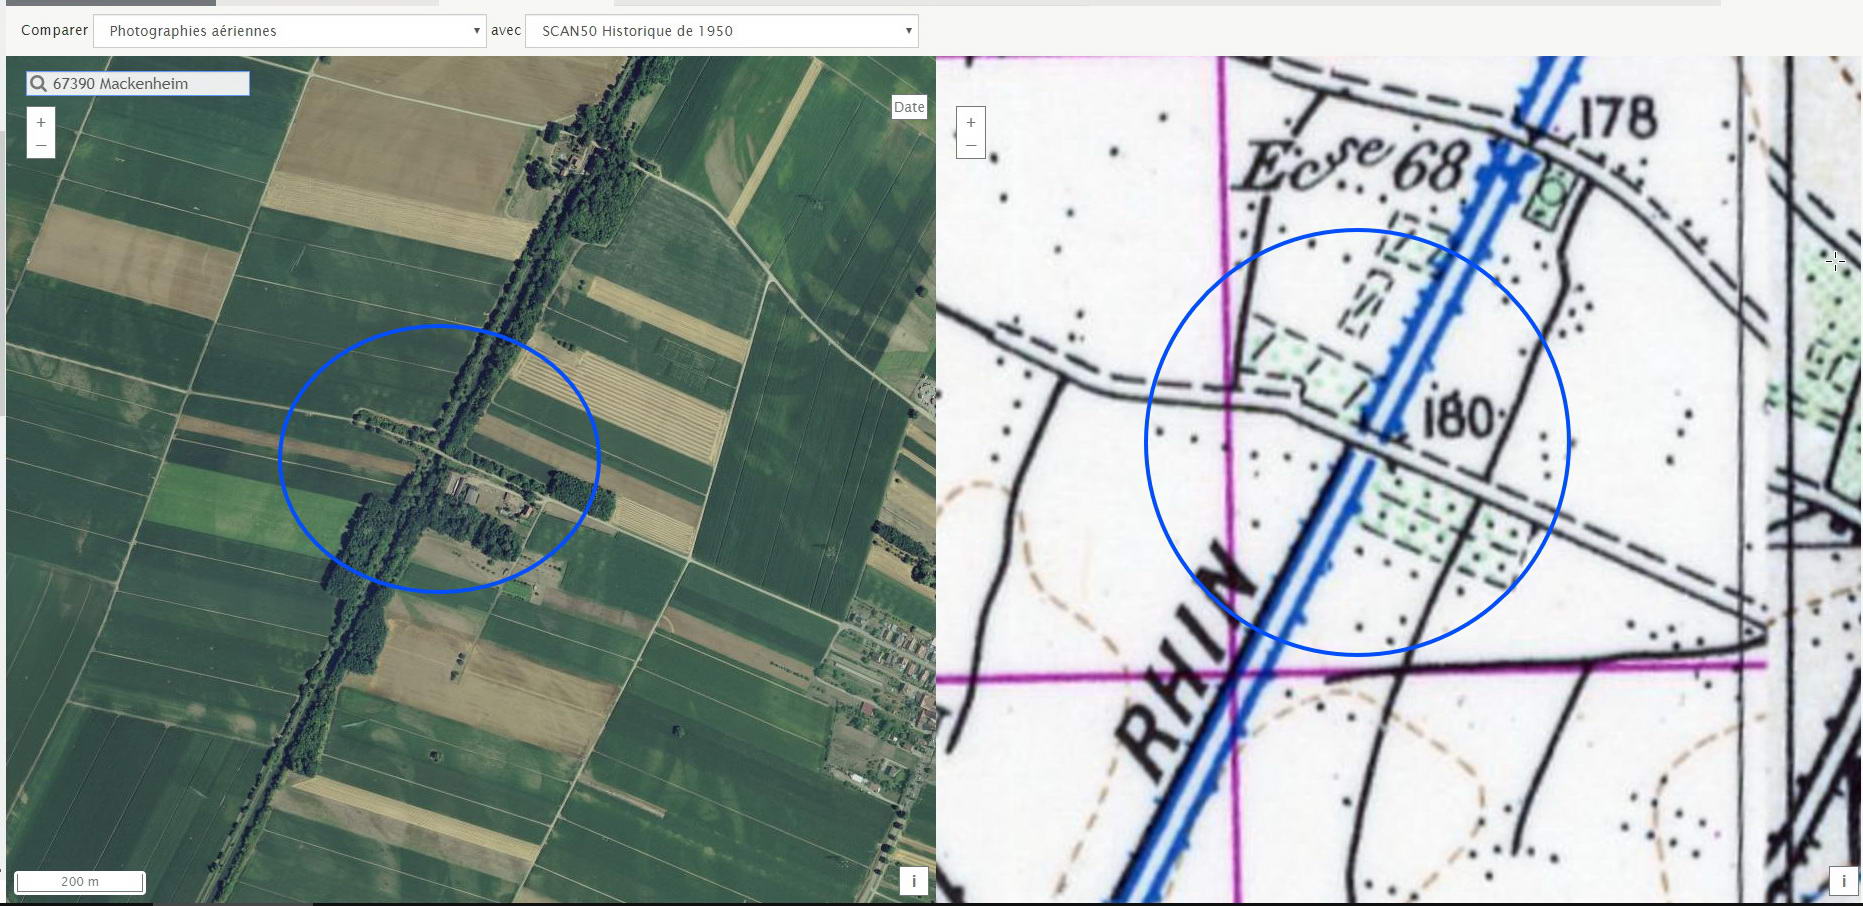Select the dark active tab at top left
The image size is (1863, 906).
(110, 3)
